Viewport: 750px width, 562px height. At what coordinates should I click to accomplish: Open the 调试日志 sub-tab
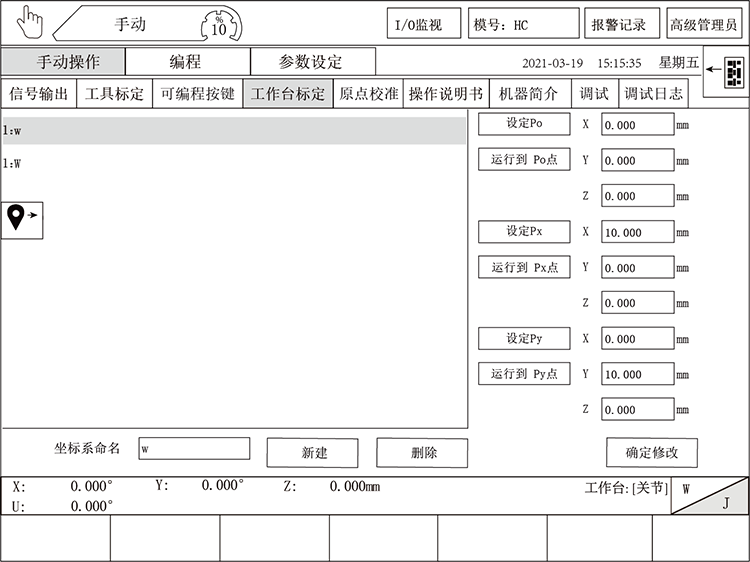point(654,94)
